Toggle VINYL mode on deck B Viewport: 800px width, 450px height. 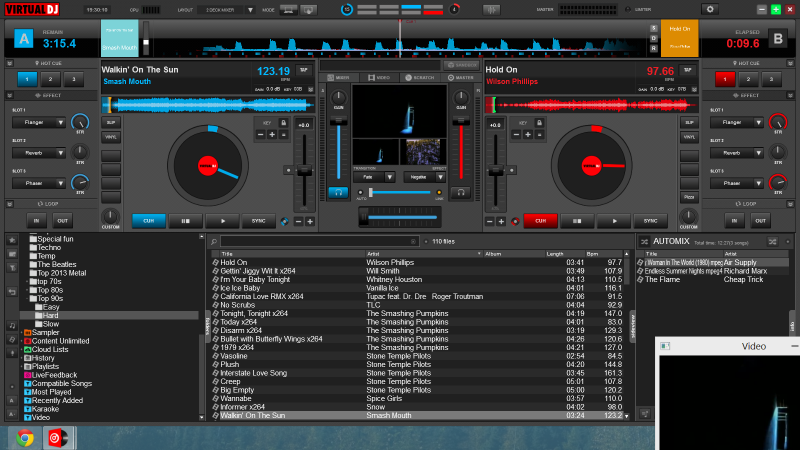tap(689, 136)
